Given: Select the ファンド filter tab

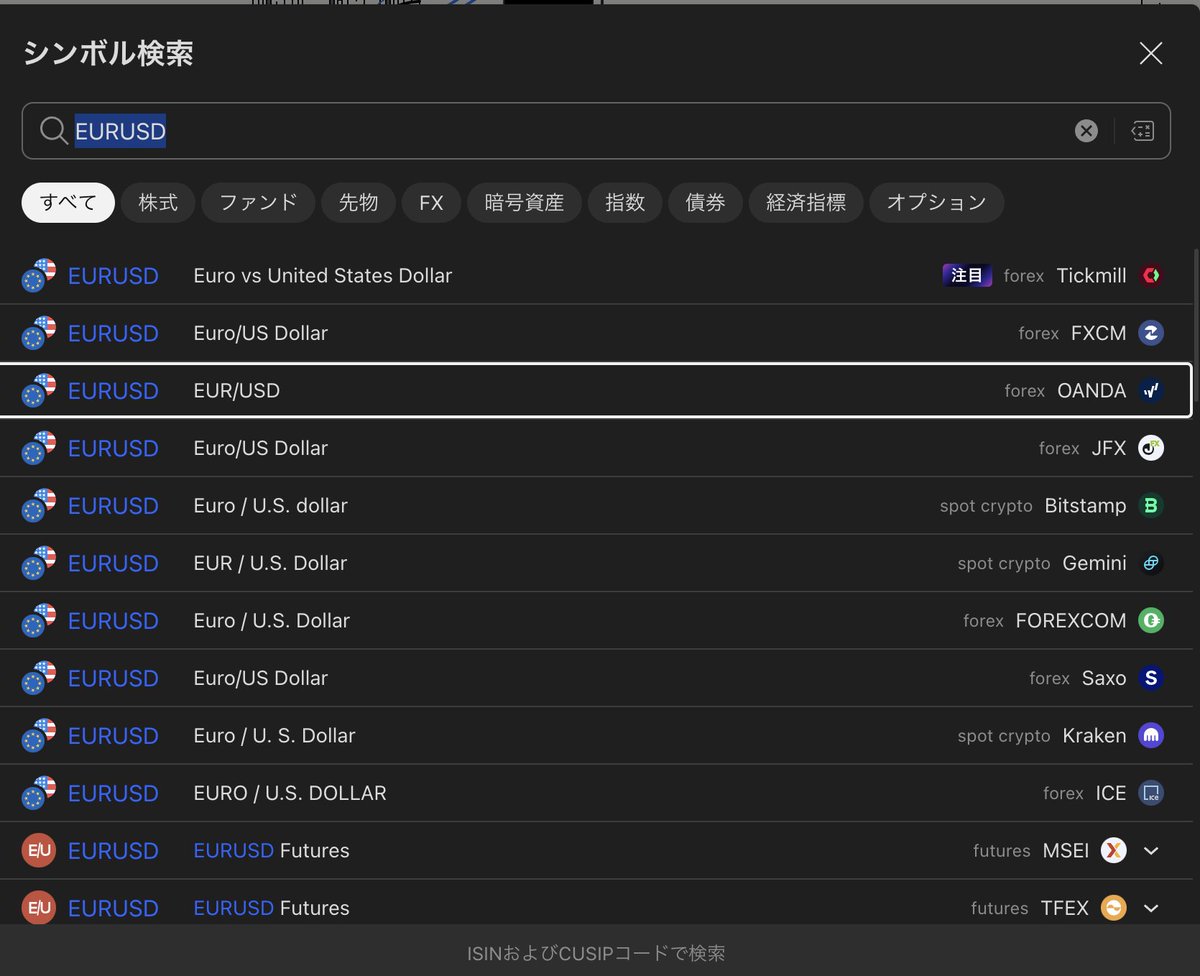Looking at the screenshot, I should pyautogui.click(x=258, y=202).
